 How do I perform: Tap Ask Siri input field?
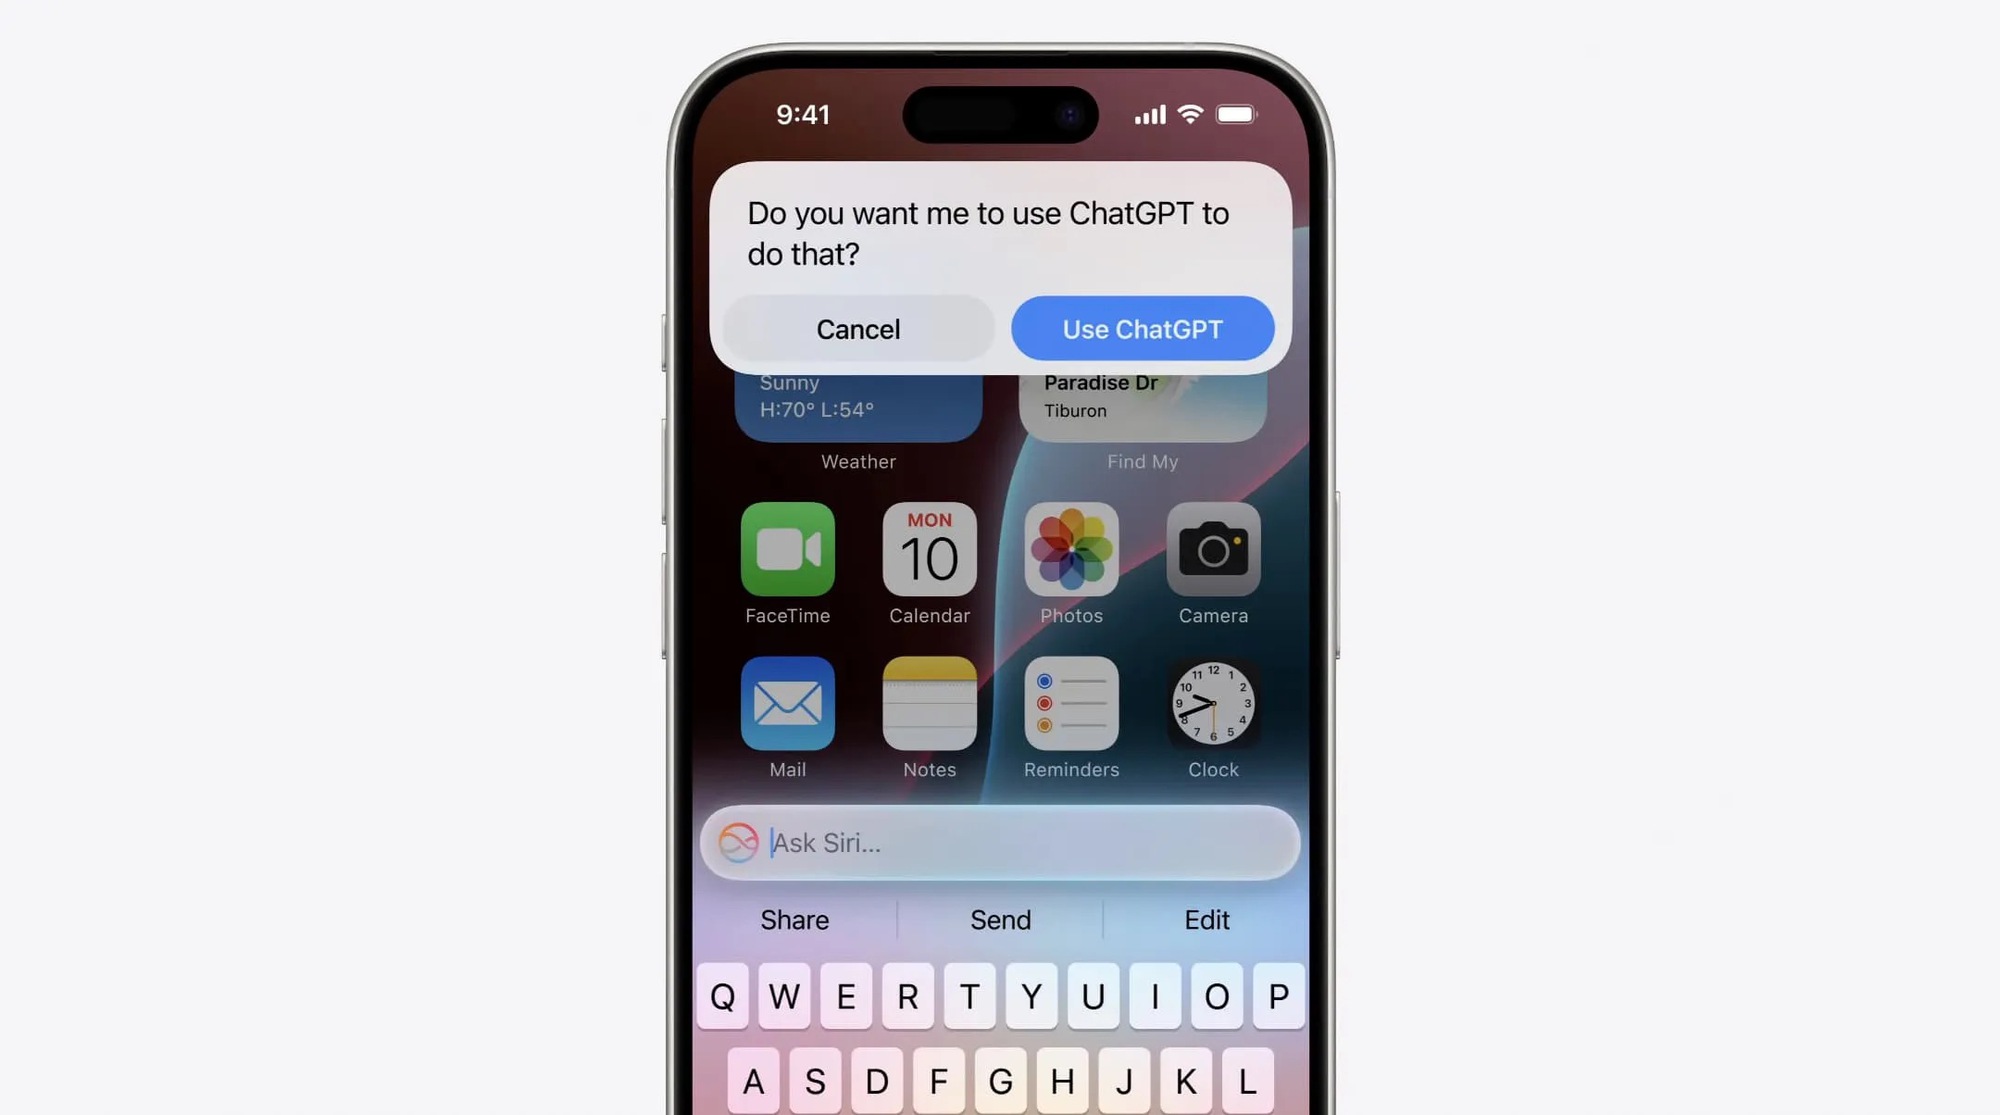999,842
